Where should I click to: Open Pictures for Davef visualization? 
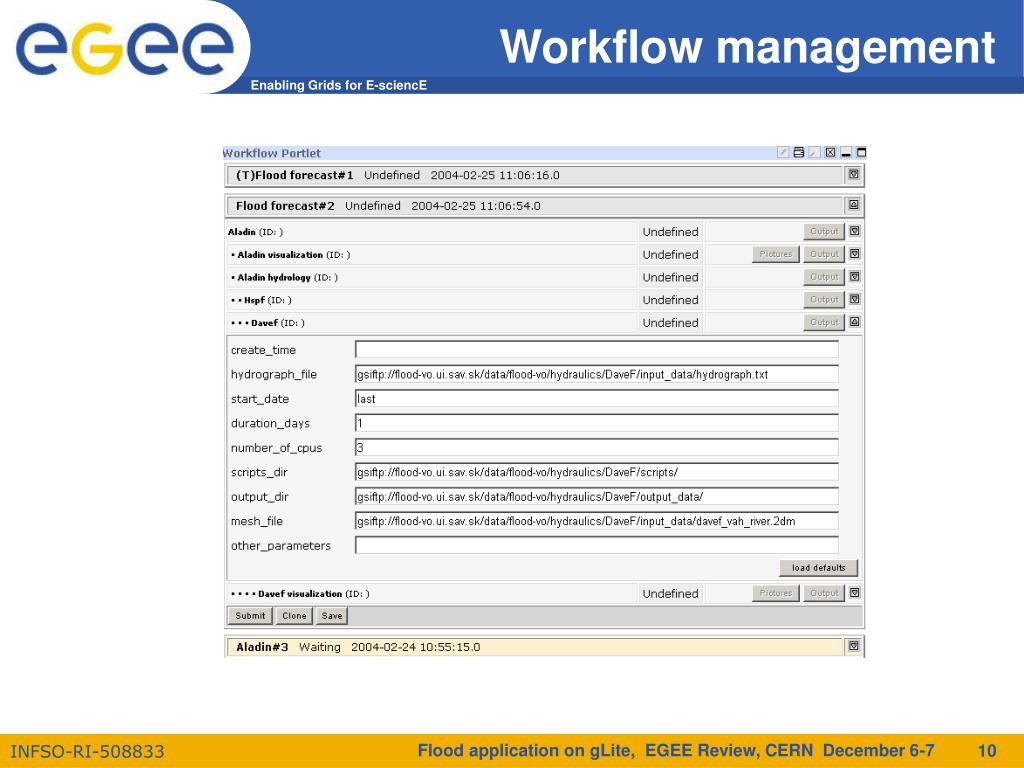click(776, 593)
